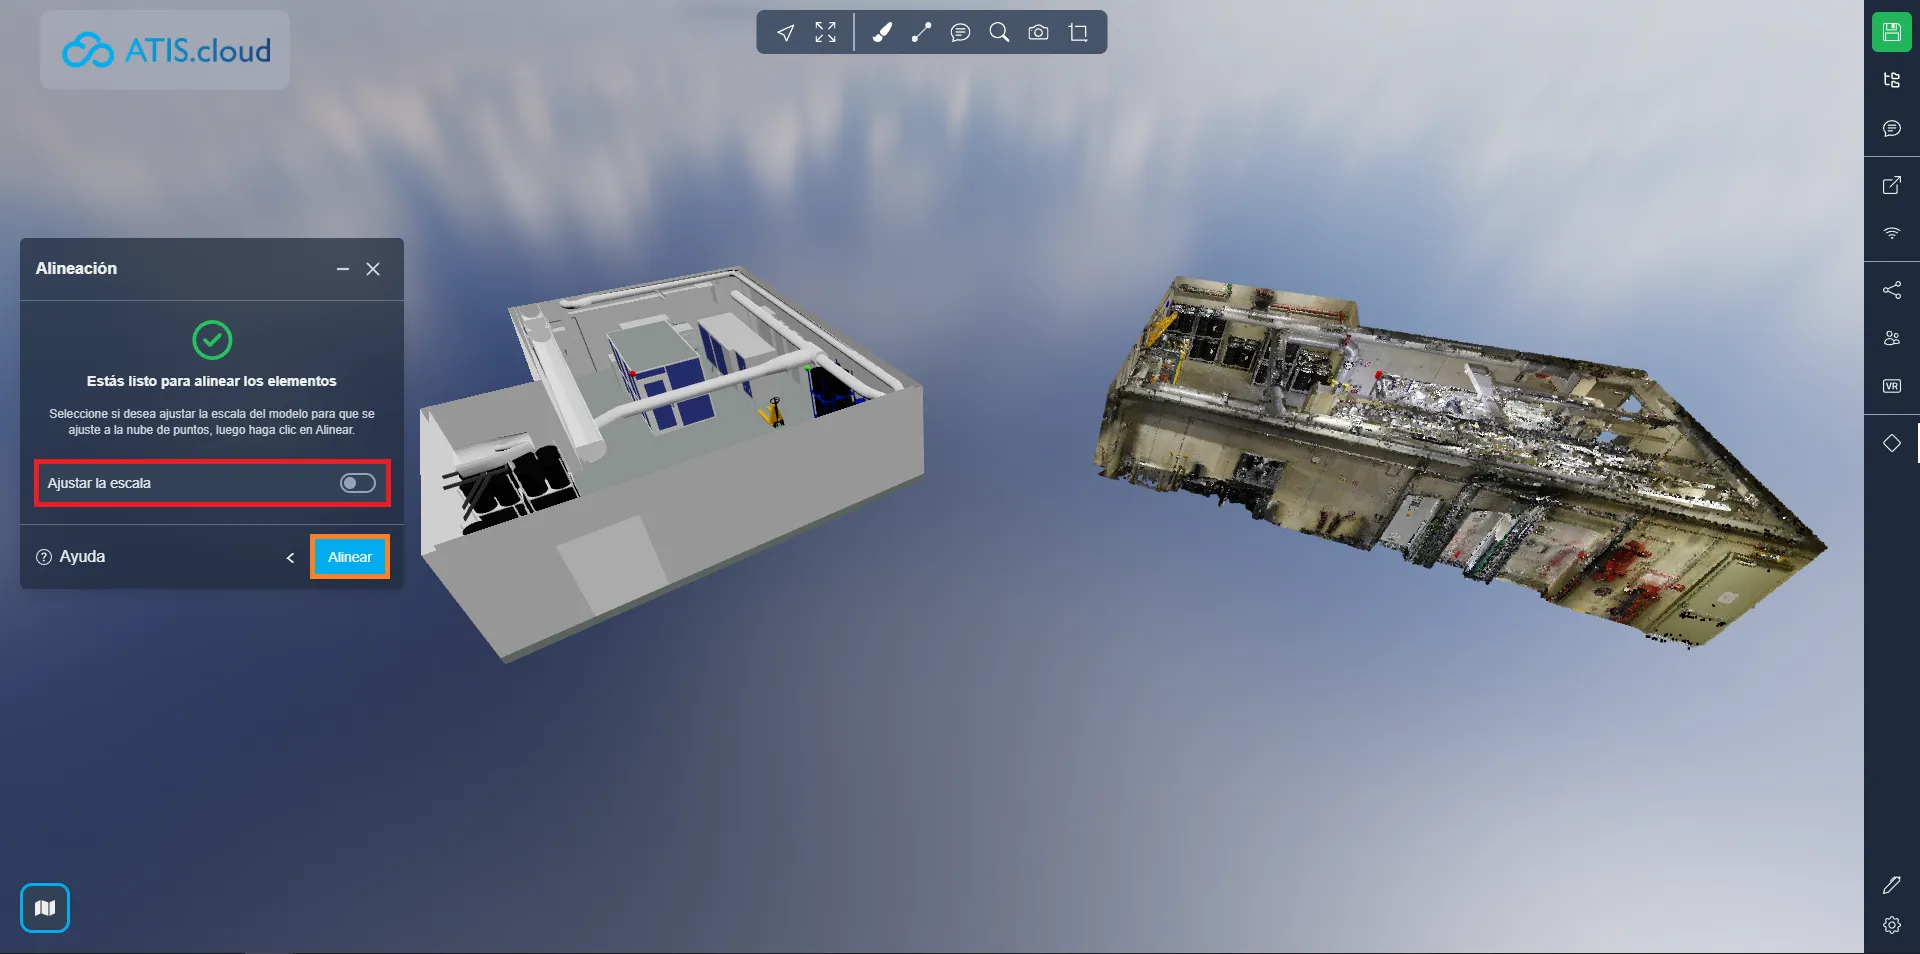
Task: Click the fit-to-view expand icon
Action: click(x=825, y=33)
